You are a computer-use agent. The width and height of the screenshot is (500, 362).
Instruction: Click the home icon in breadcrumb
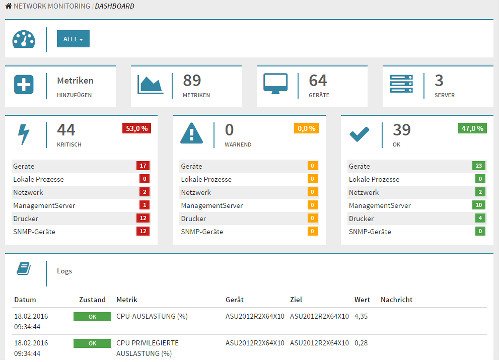coord(9,6)
